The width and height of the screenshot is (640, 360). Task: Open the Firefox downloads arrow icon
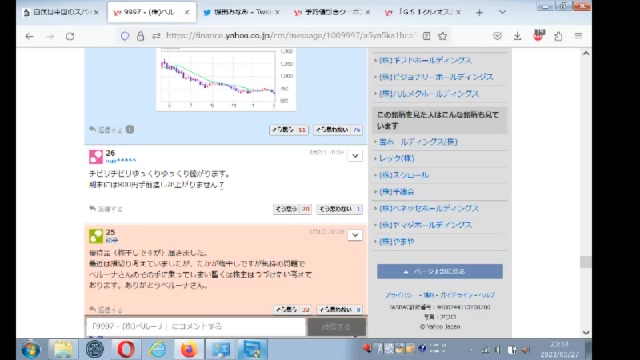(x=517, y=36)
